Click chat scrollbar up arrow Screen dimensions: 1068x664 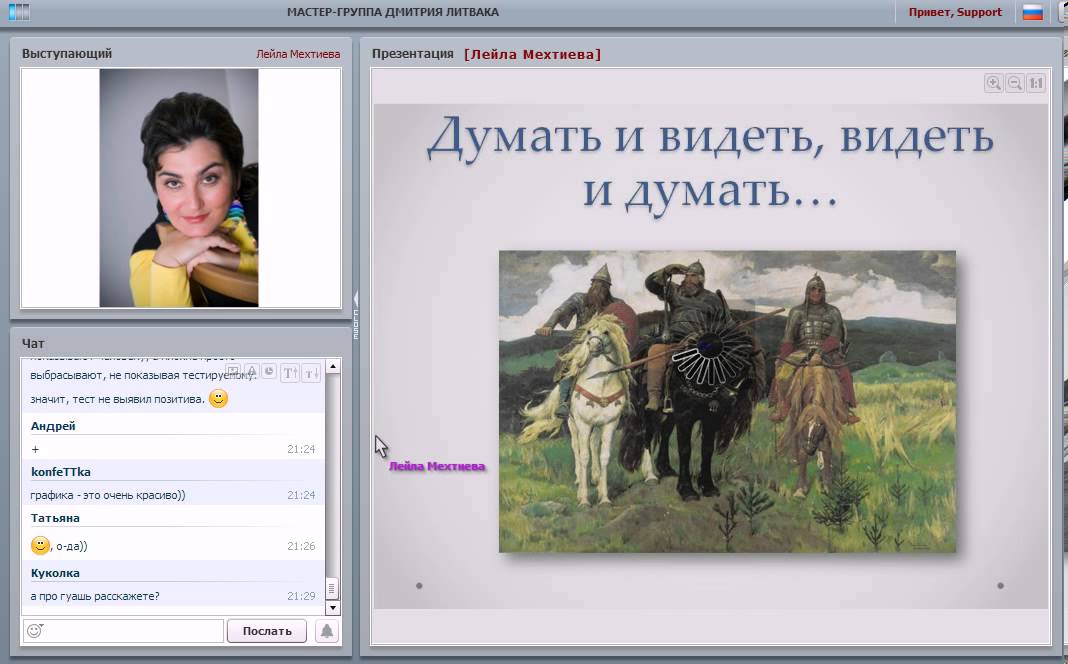333,366
